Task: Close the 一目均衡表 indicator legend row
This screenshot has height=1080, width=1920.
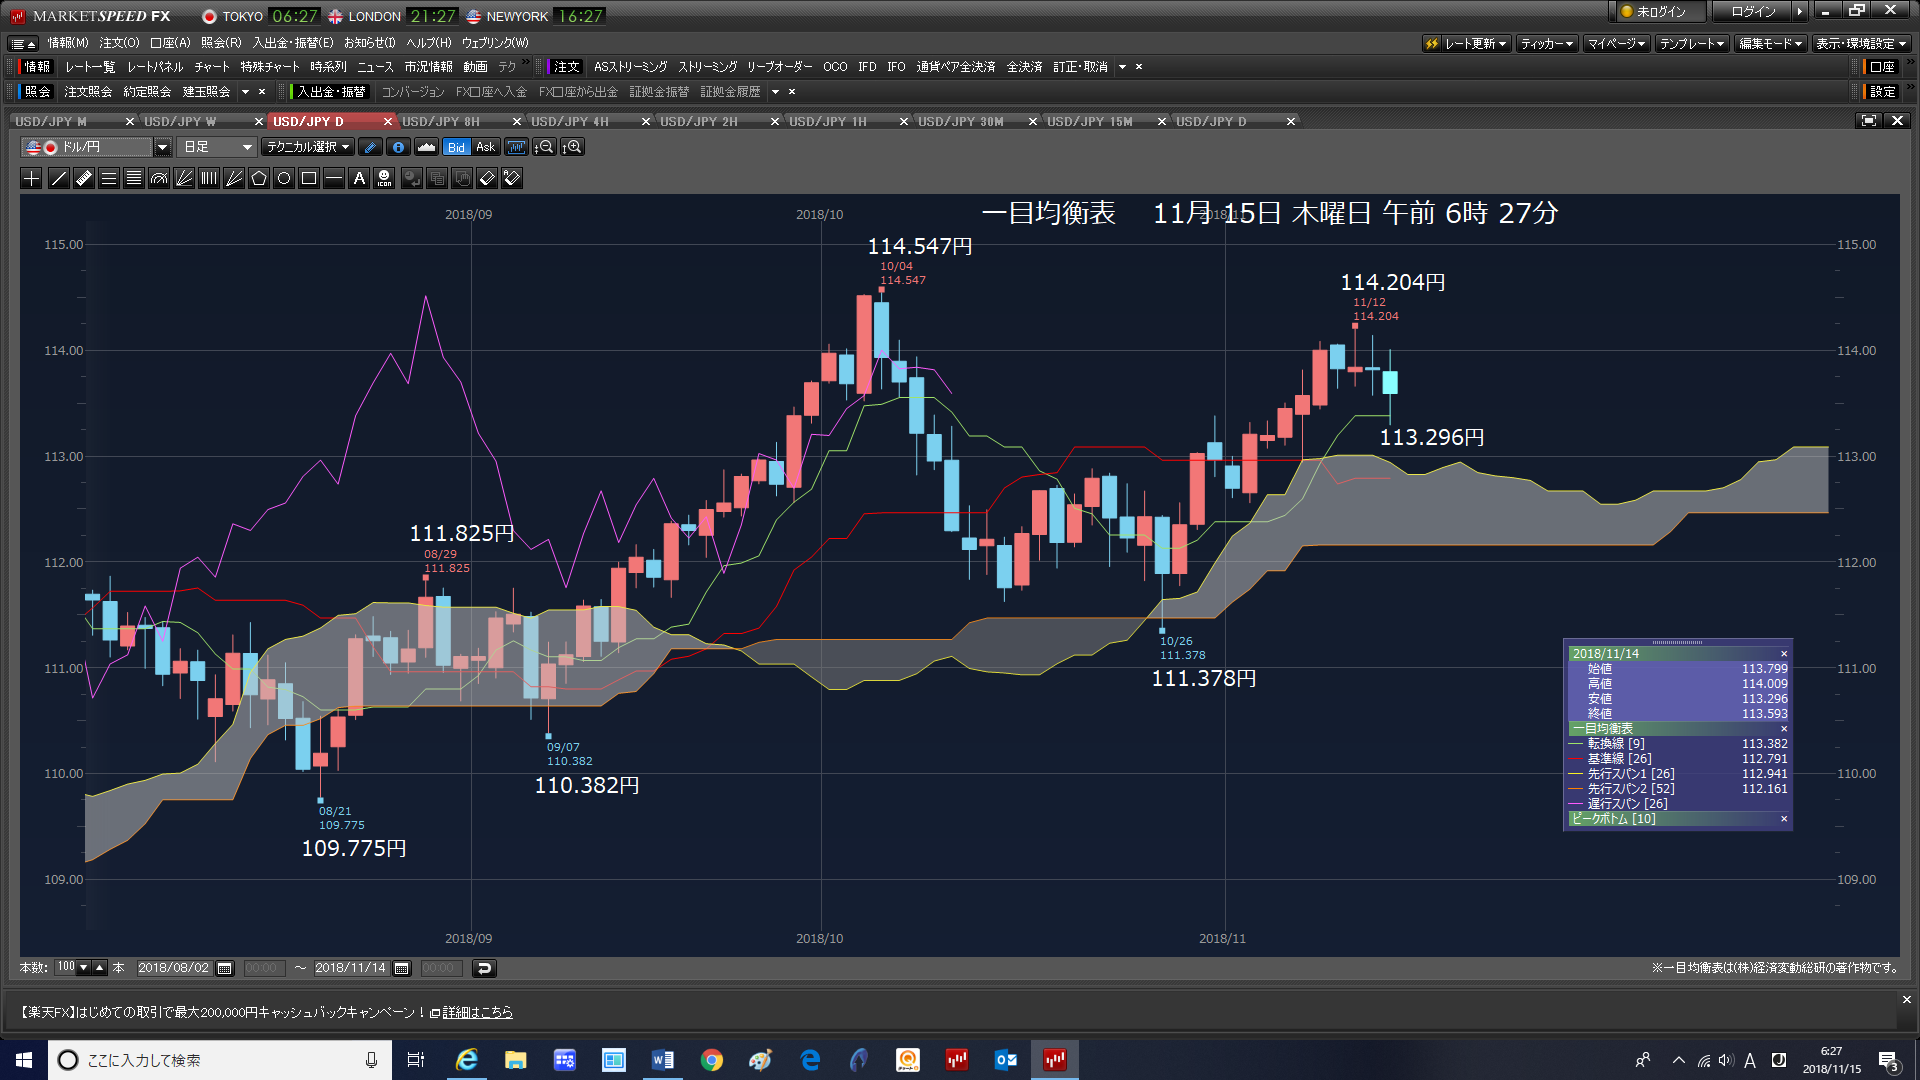Action: (x=1783, y=729)
